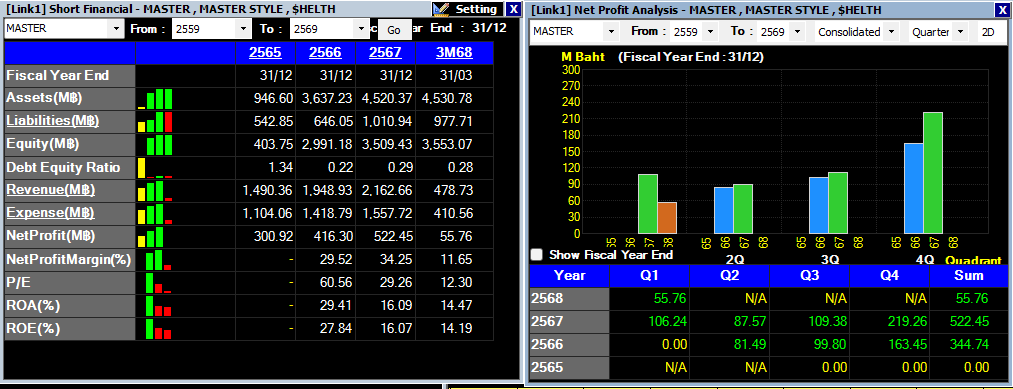Screen dimensions: 1013x389
Task: Click the Q3 column header
Action: 809,276
